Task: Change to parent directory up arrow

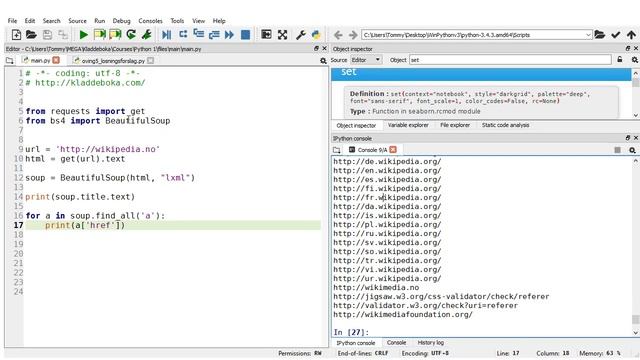Action: 631,35
